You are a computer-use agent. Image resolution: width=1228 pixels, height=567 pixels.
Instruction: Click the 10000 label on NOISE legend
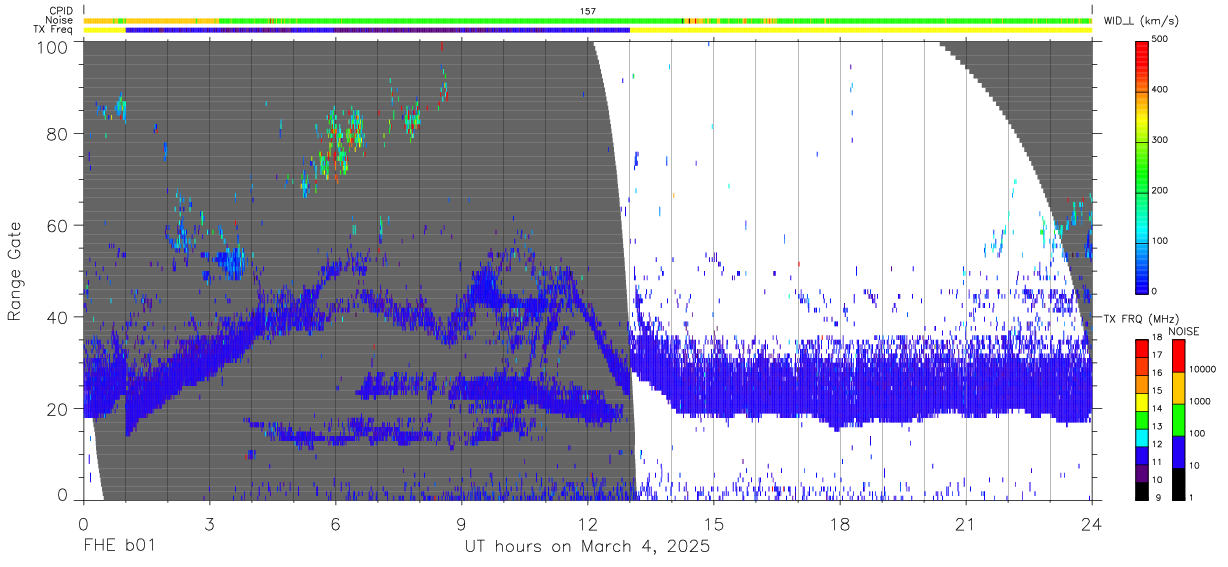pos(1201,371)
